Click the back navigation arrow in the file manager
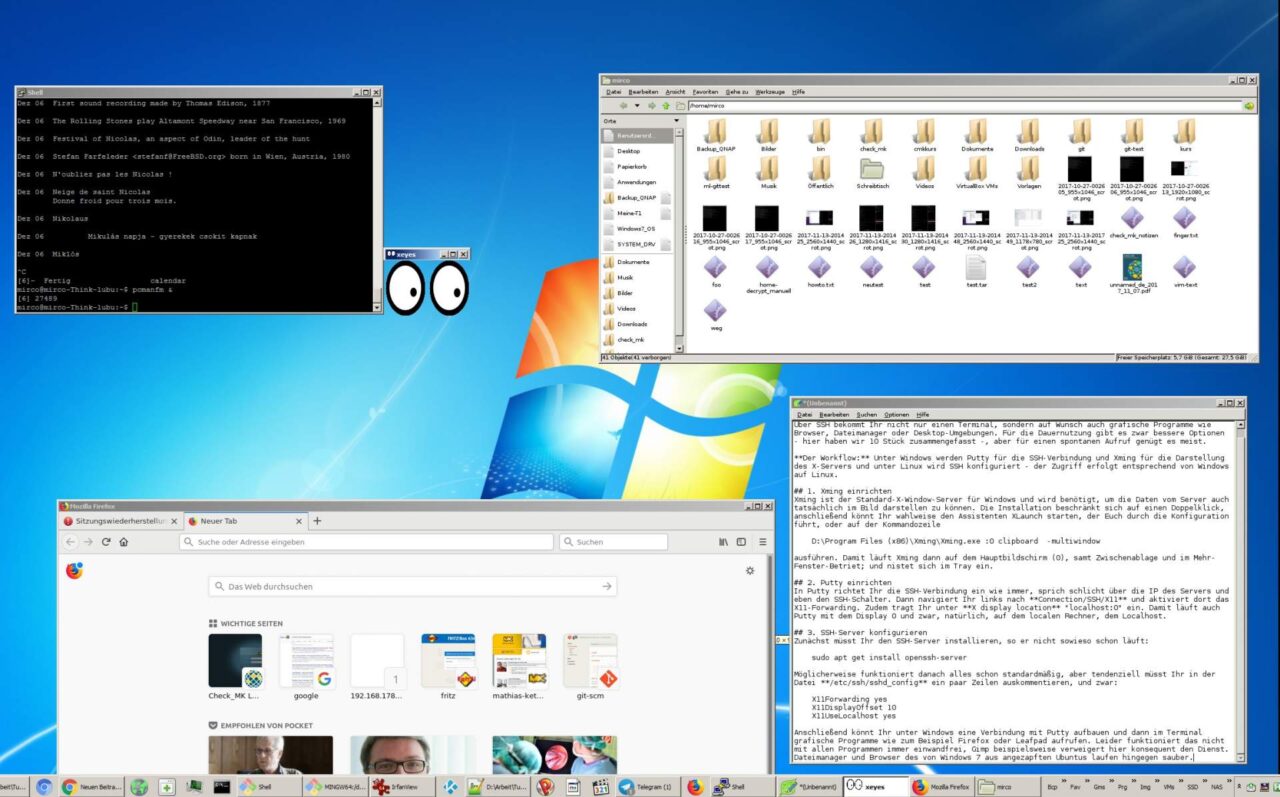1280x797 pixels. coord(622,105)
